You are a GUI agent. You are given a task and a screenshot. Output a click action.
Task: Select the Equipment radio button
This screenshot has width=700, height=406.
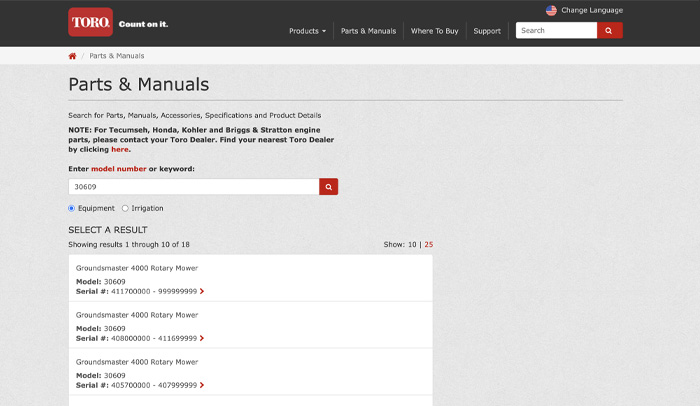coord(71,208)
